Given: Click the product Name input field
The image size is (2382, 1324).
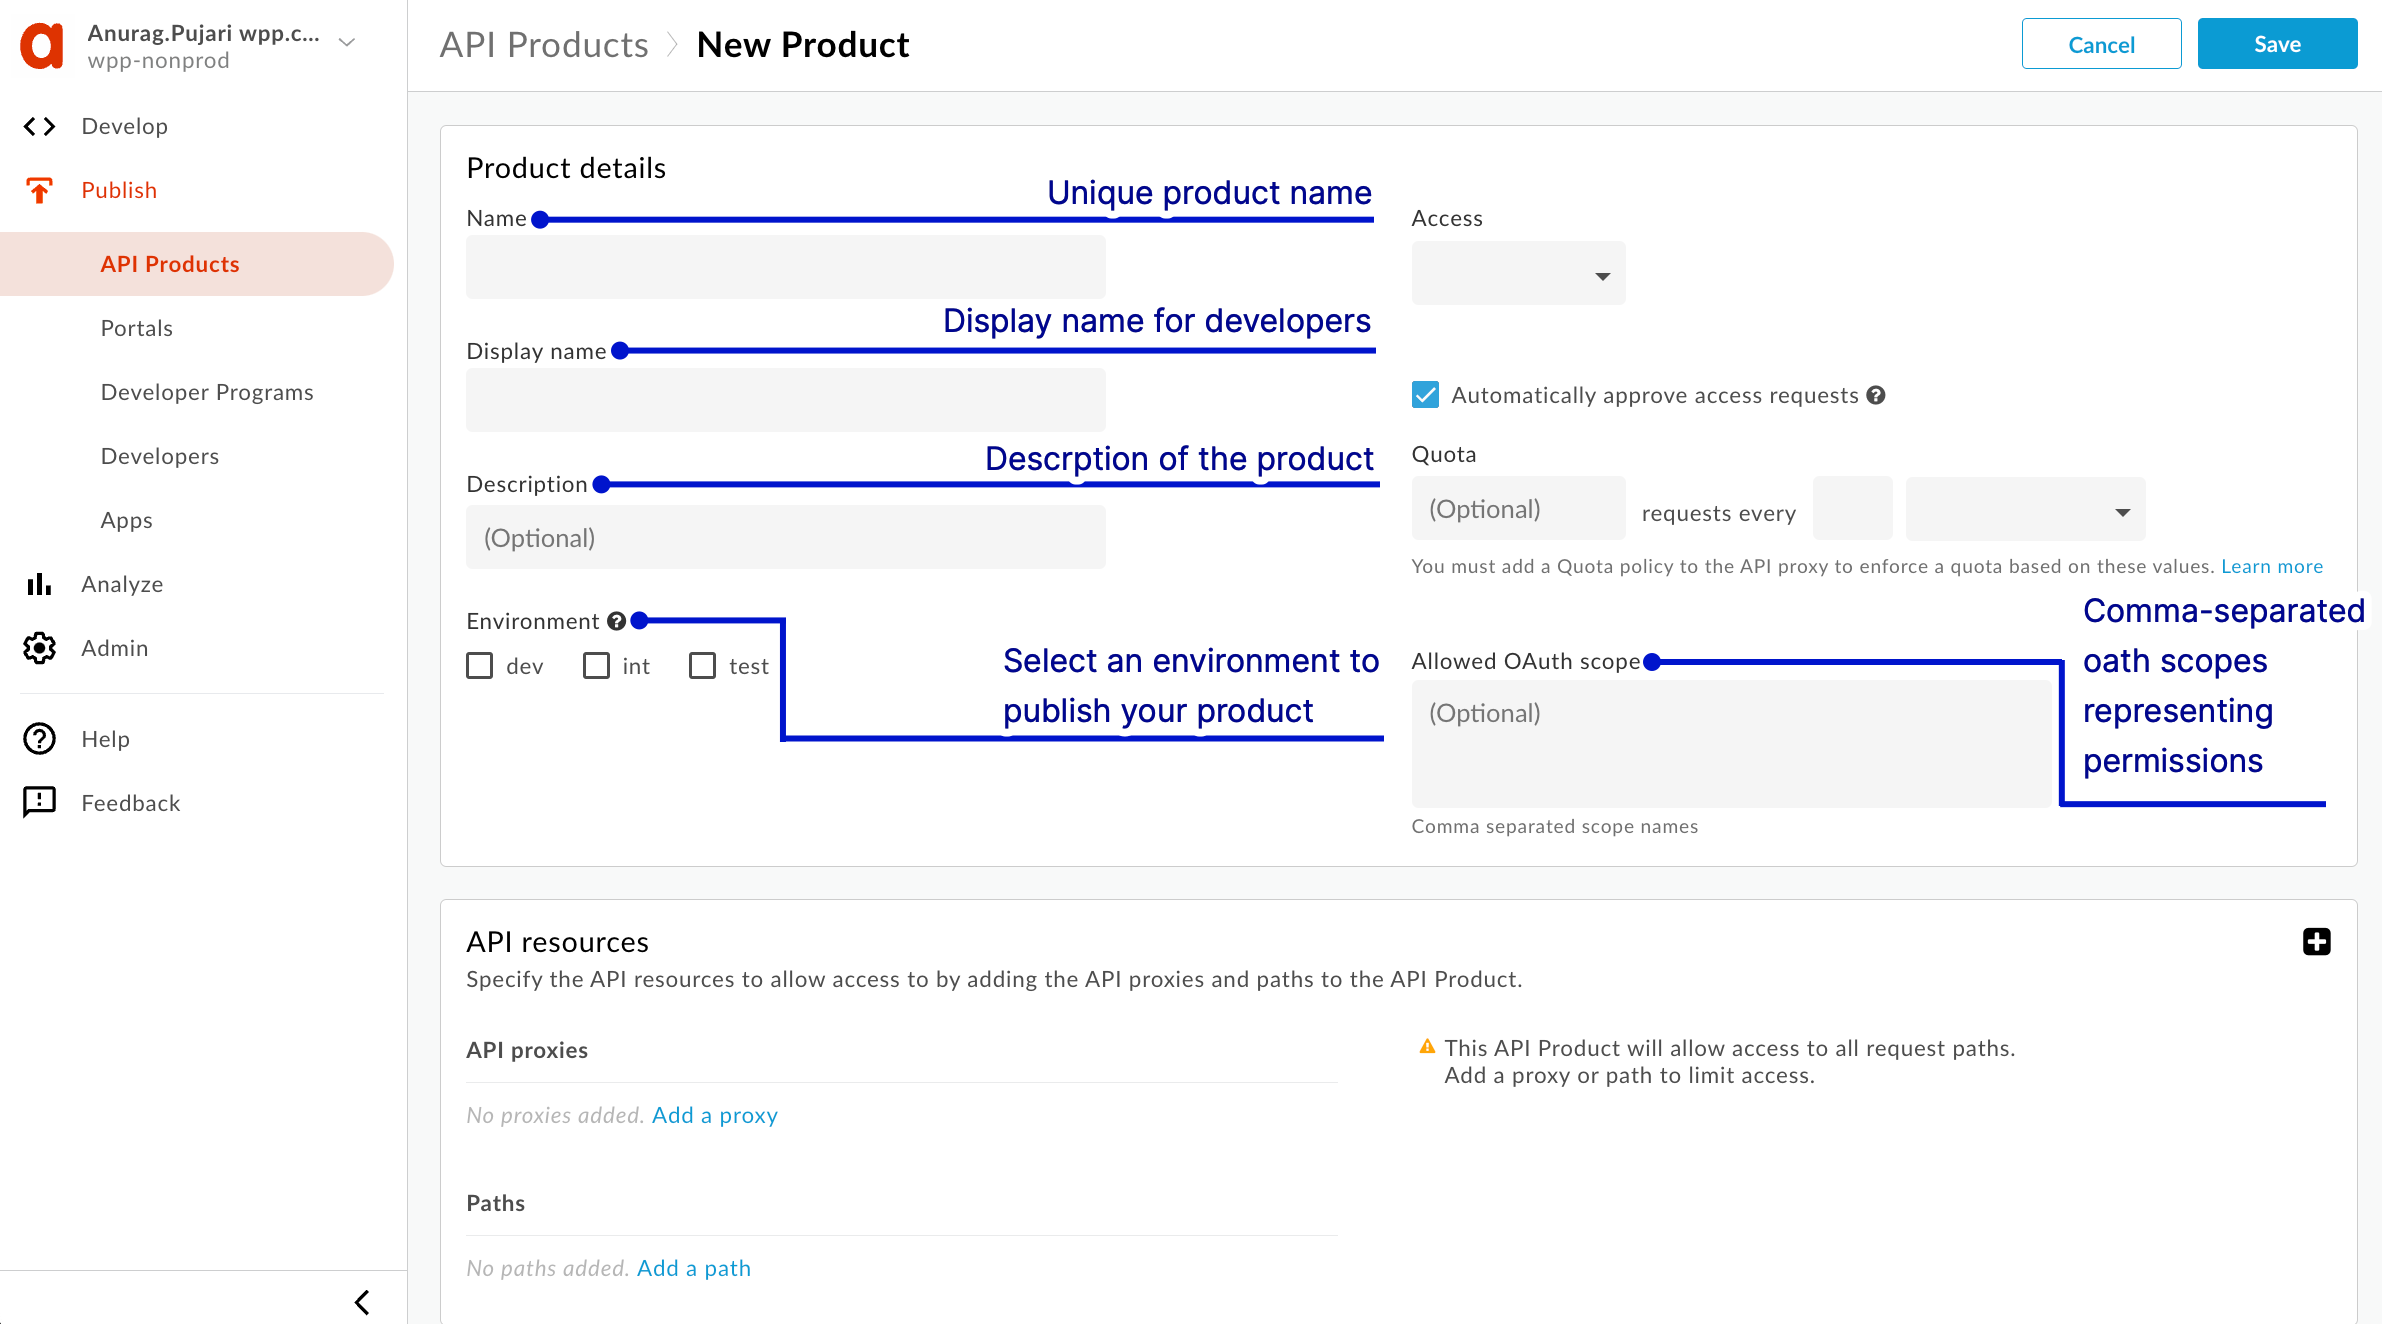Looking at the screenshot, I should tap(785, 268).
